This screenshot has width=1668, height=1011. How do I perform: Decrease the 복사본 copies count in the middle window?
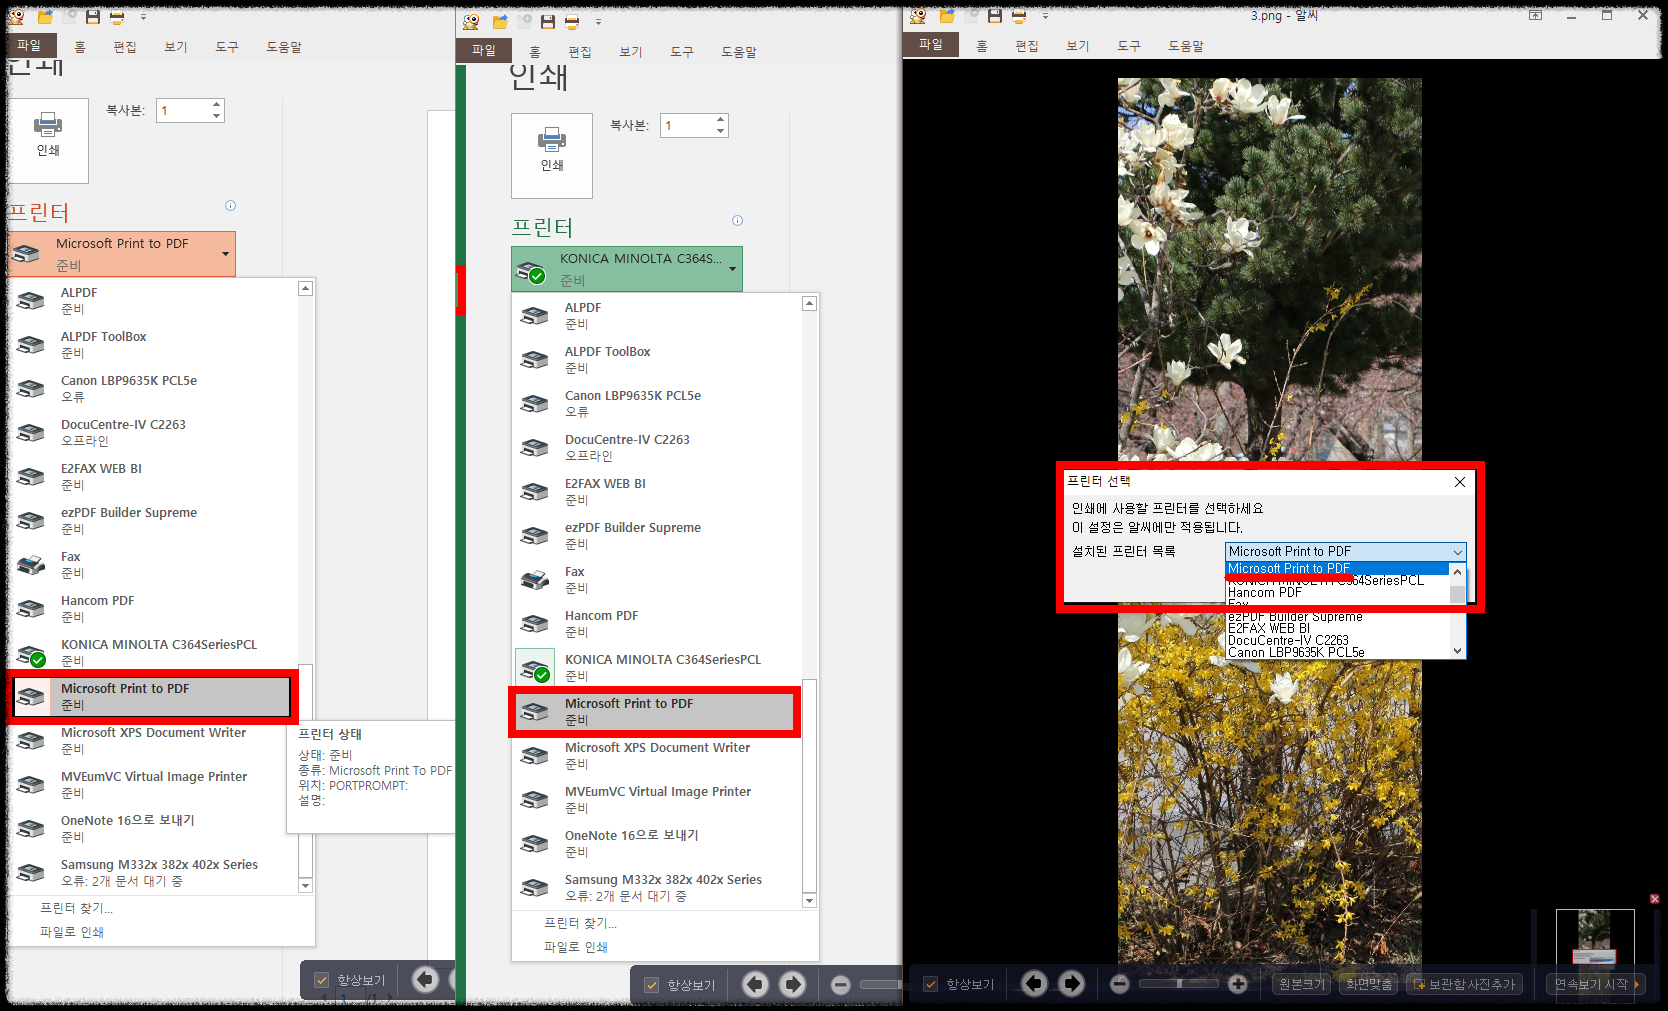[x=720, y=131]
